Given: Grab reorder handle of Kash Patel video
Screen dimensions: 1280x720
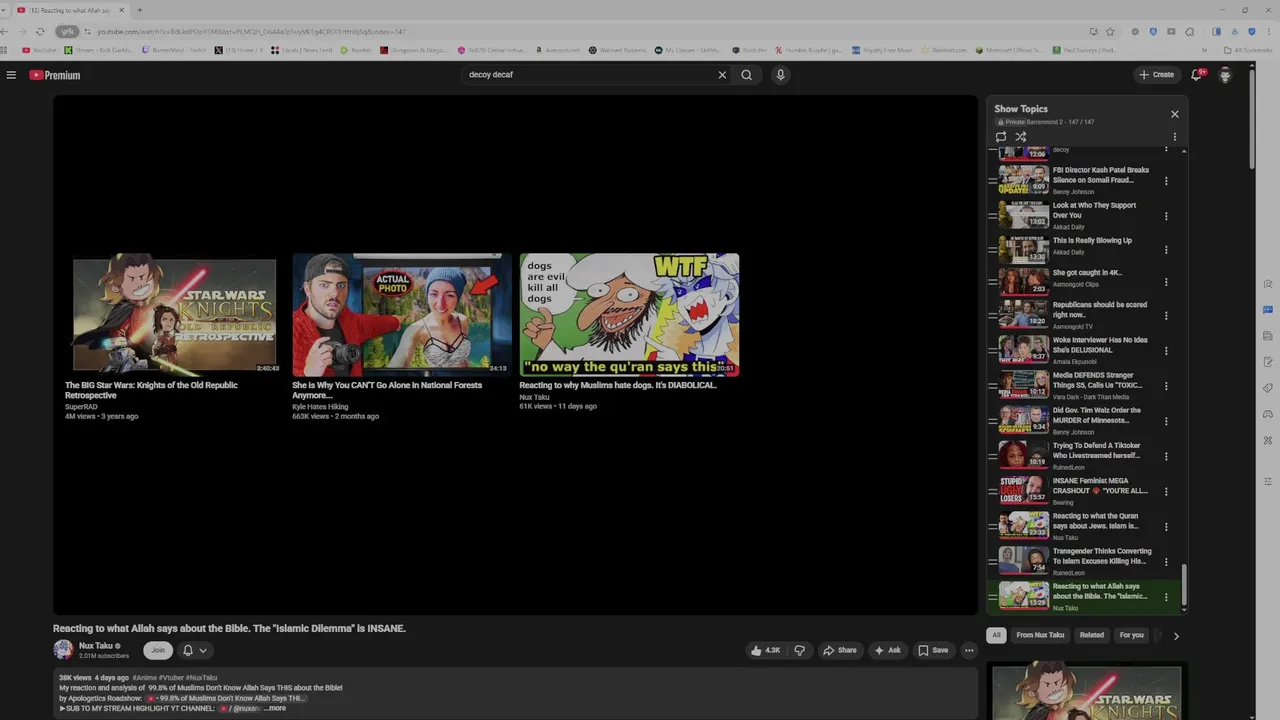Looking at the screenshot, I should tap(992, 181).
